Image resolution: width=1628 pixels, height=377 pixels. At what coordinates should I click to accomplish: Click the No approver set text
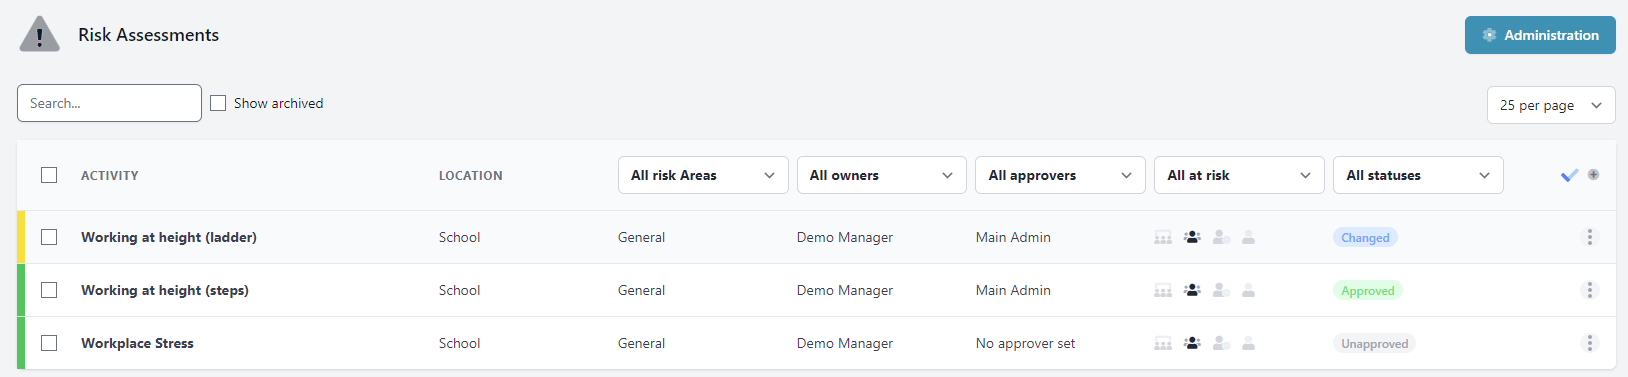pos(1026,343)
